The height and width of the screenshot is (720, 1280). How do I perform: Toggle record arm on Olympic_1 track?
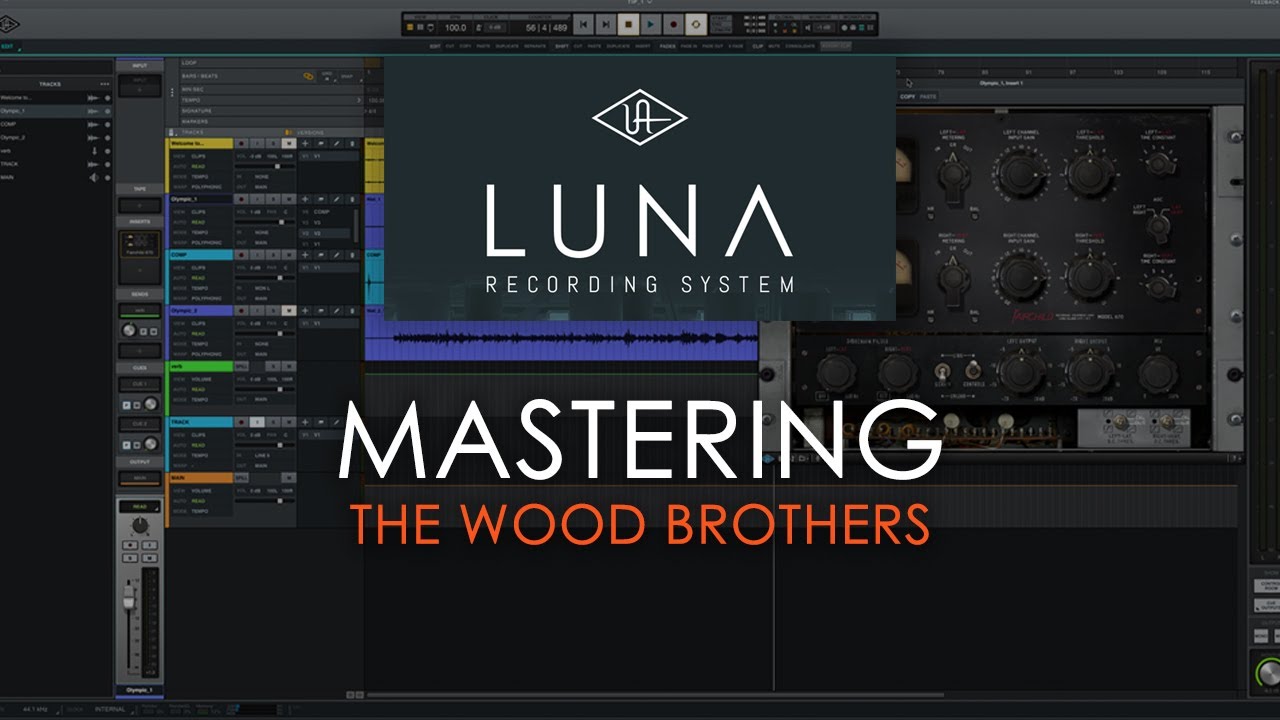tap(241, 199)
